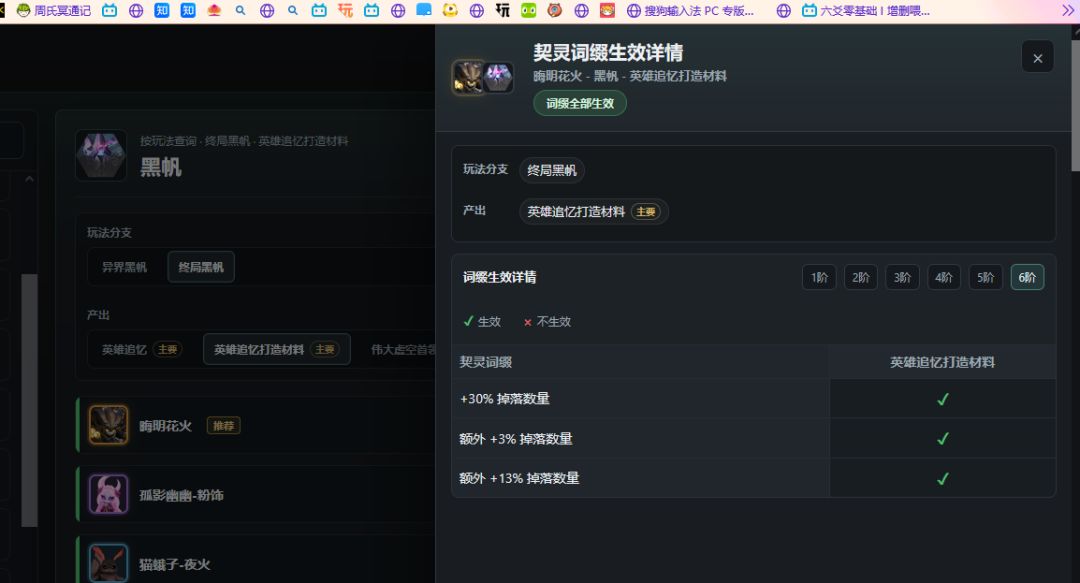Click the red 不生效 legend item

pyautogui.click(x=548, y=322)
